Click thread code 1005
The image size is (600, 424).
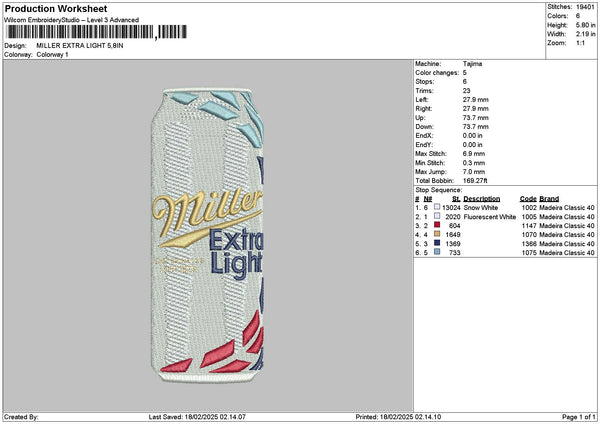(529, 217)
